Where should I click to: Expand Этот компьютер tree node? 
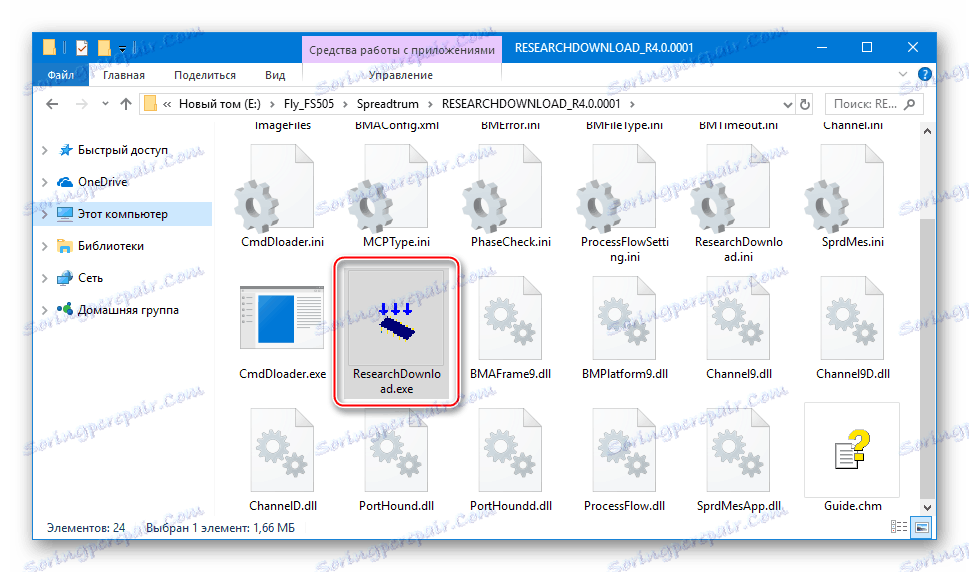point(44,214)
